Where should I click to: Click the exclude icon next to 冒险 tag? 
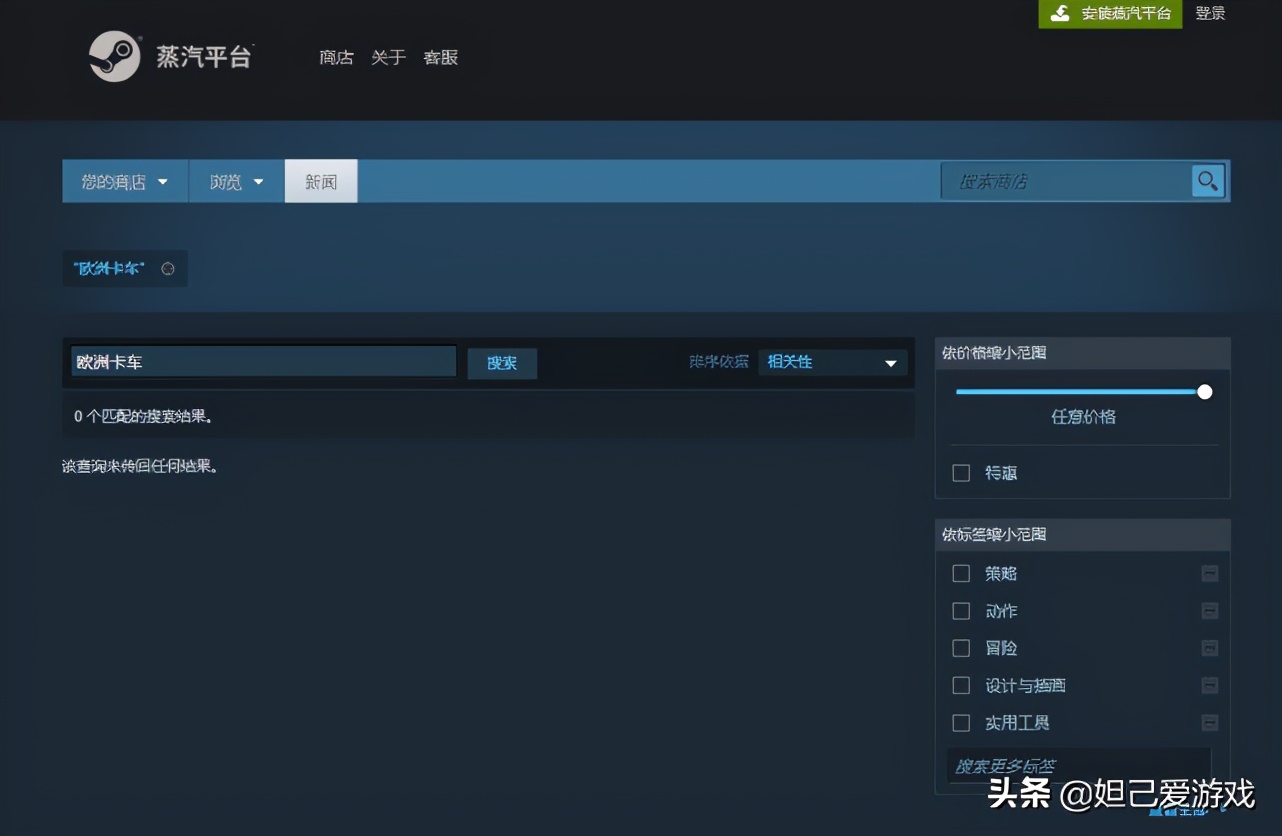pyautogui.click(x=1210, y=648)
